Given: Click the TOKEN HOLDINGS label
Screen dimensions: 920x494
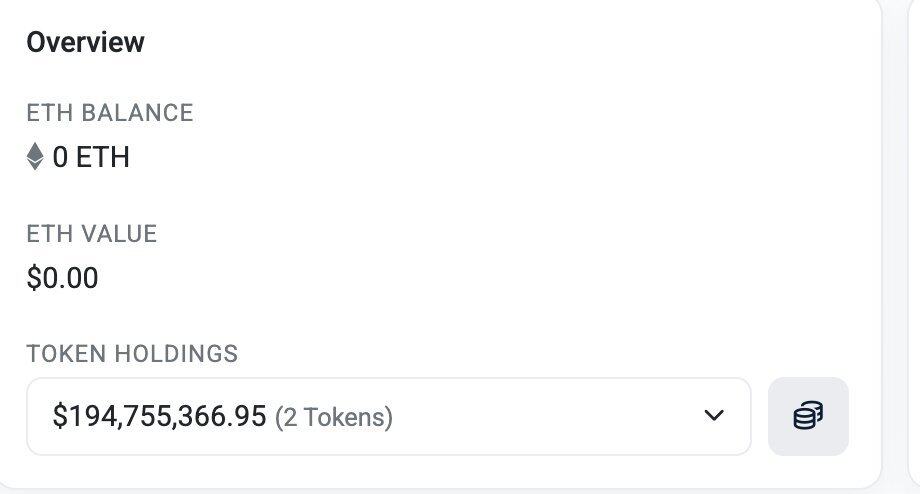Looking at the screenshot, I should click(x=132, y=354).
